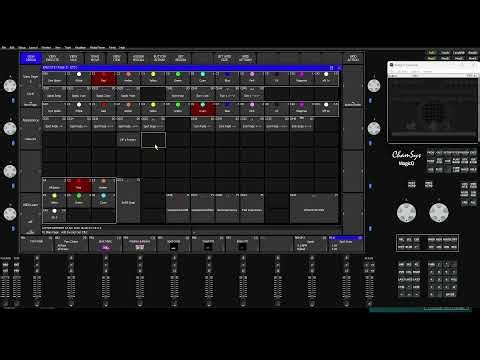The width and height of the screenshot is (480, 360).
Task: Open the Help menu
Action: tap(122, 48)
